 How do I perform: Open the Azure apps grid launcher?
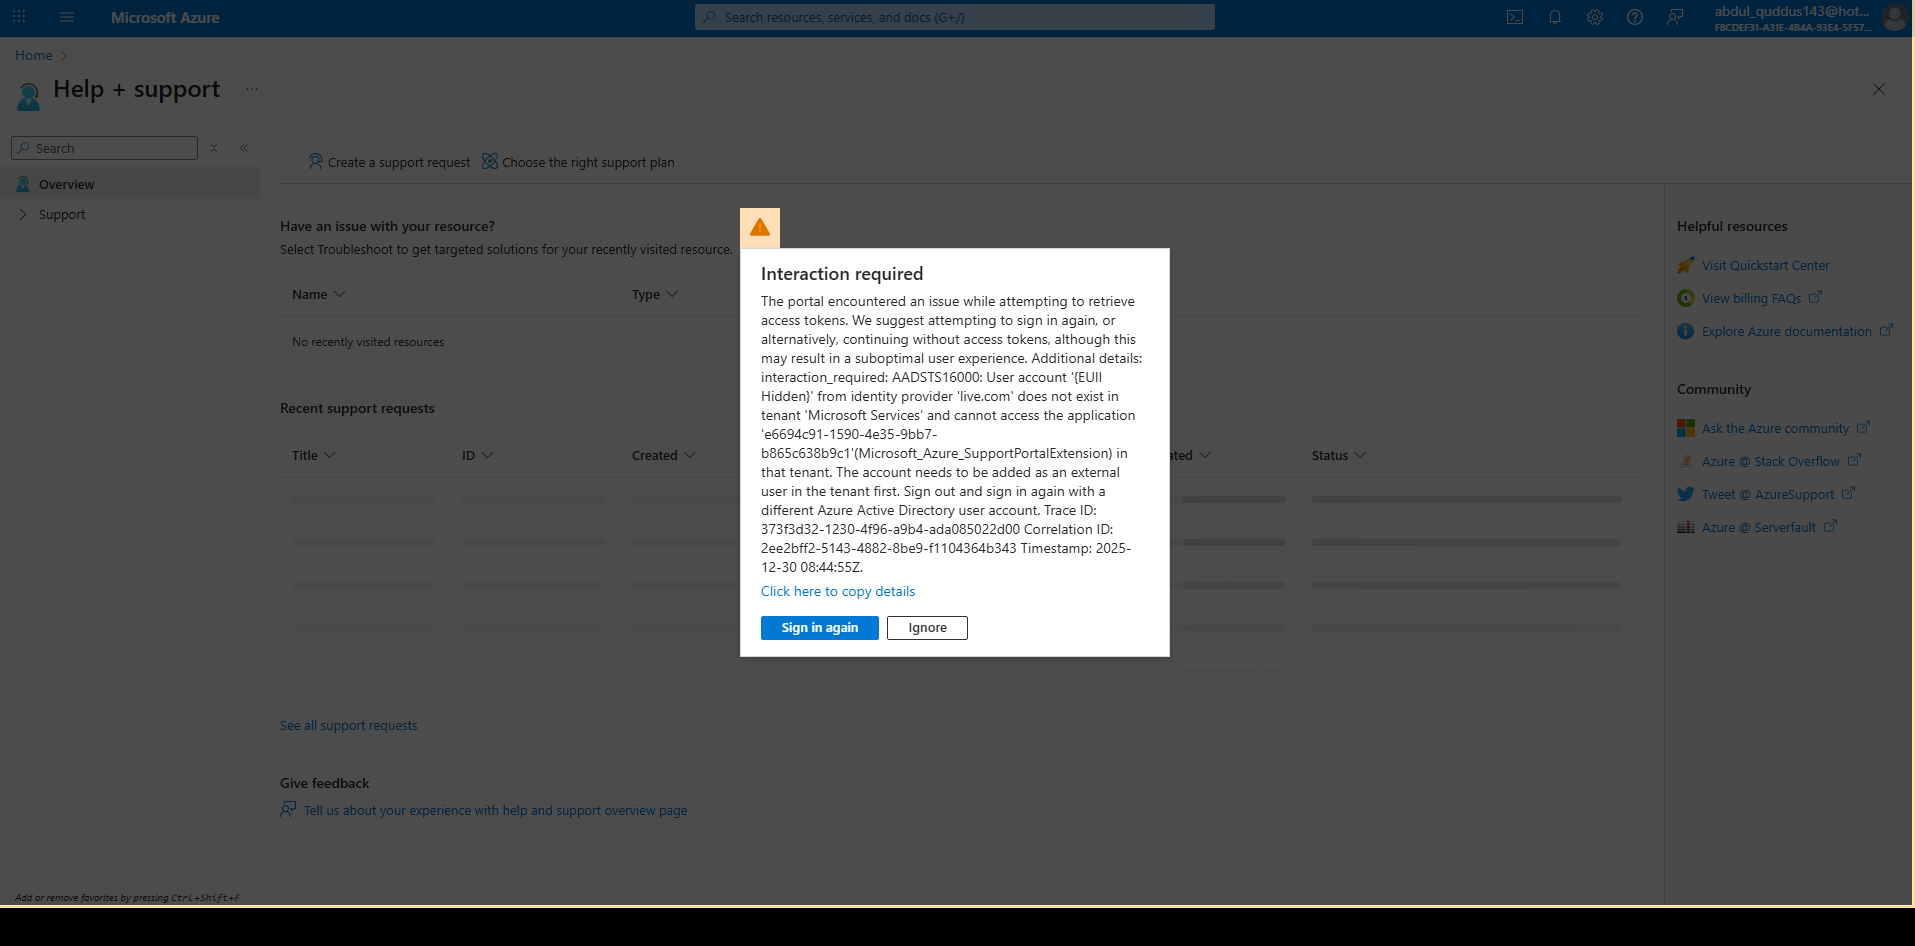click(19, 17)
